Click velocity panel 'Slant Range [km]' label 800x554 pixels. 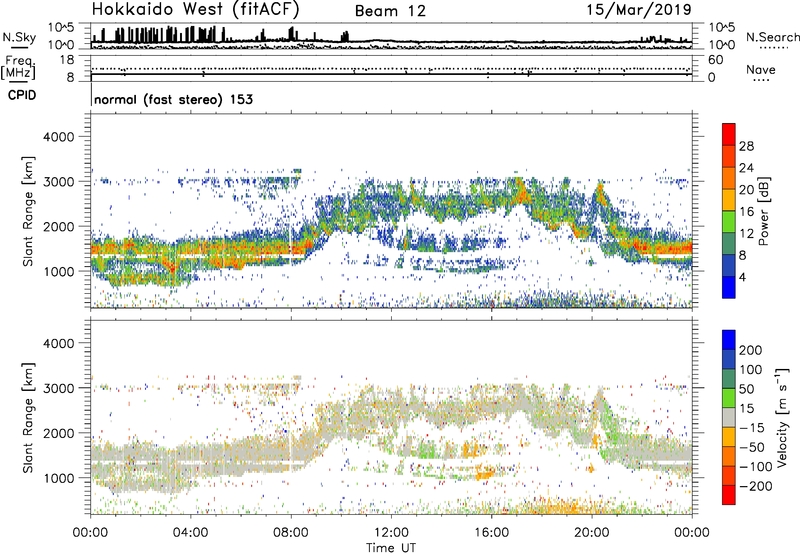click(x=28, y=418)
